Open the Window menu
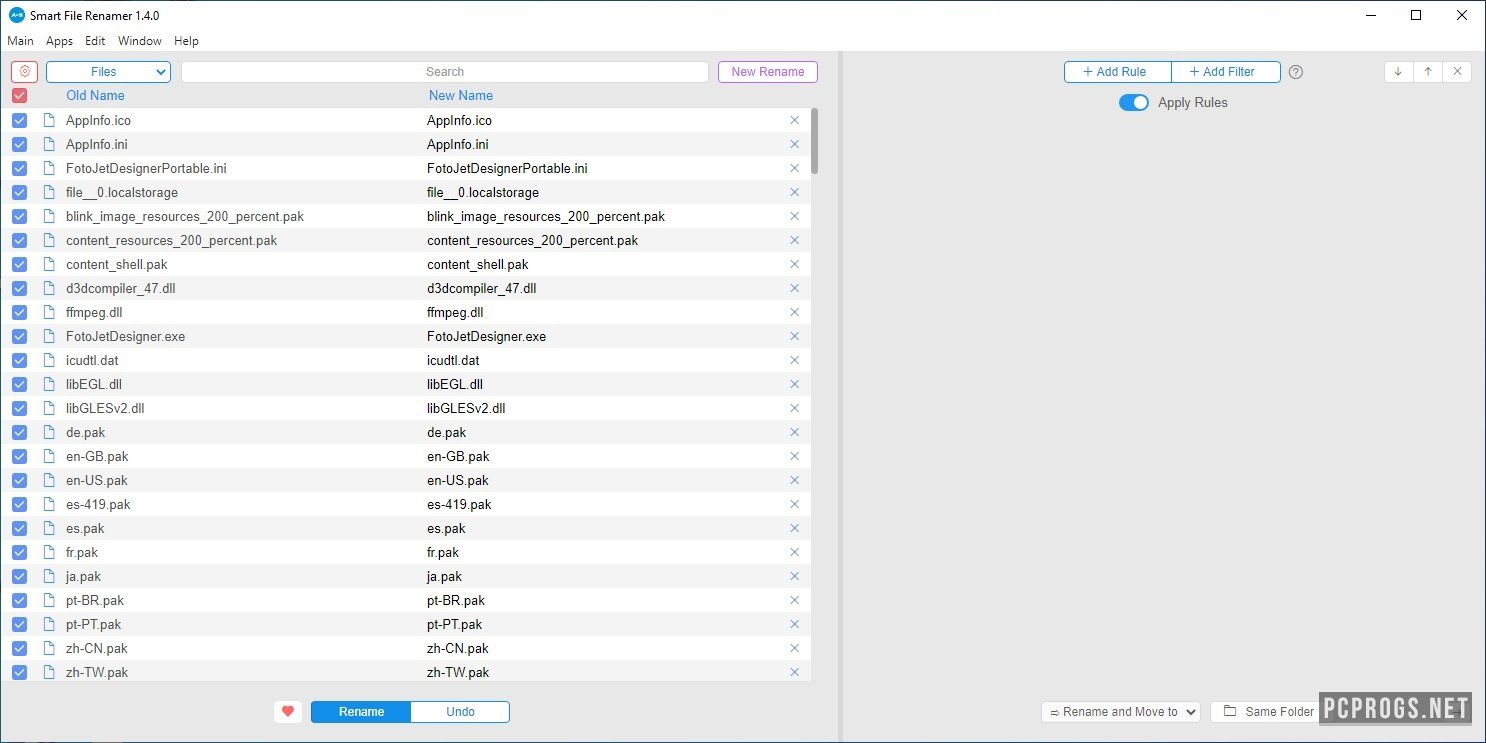Viewport: 1486px width, 743px height. click(x=140, y=41)
